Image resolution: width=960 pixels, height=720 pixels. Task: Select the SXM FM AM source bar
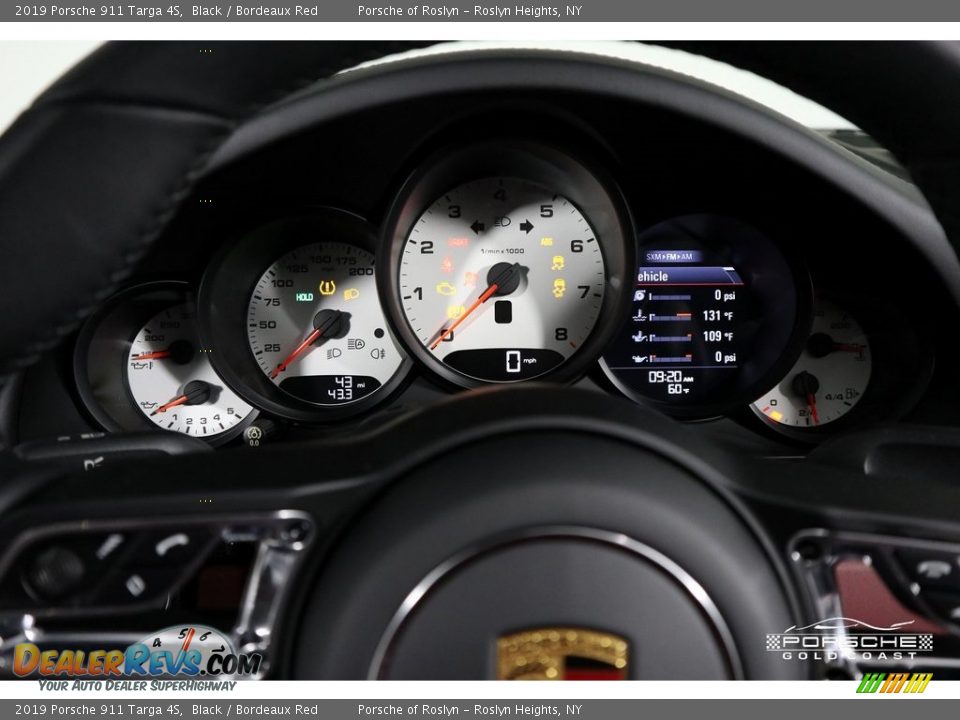(x=673, y=256)
